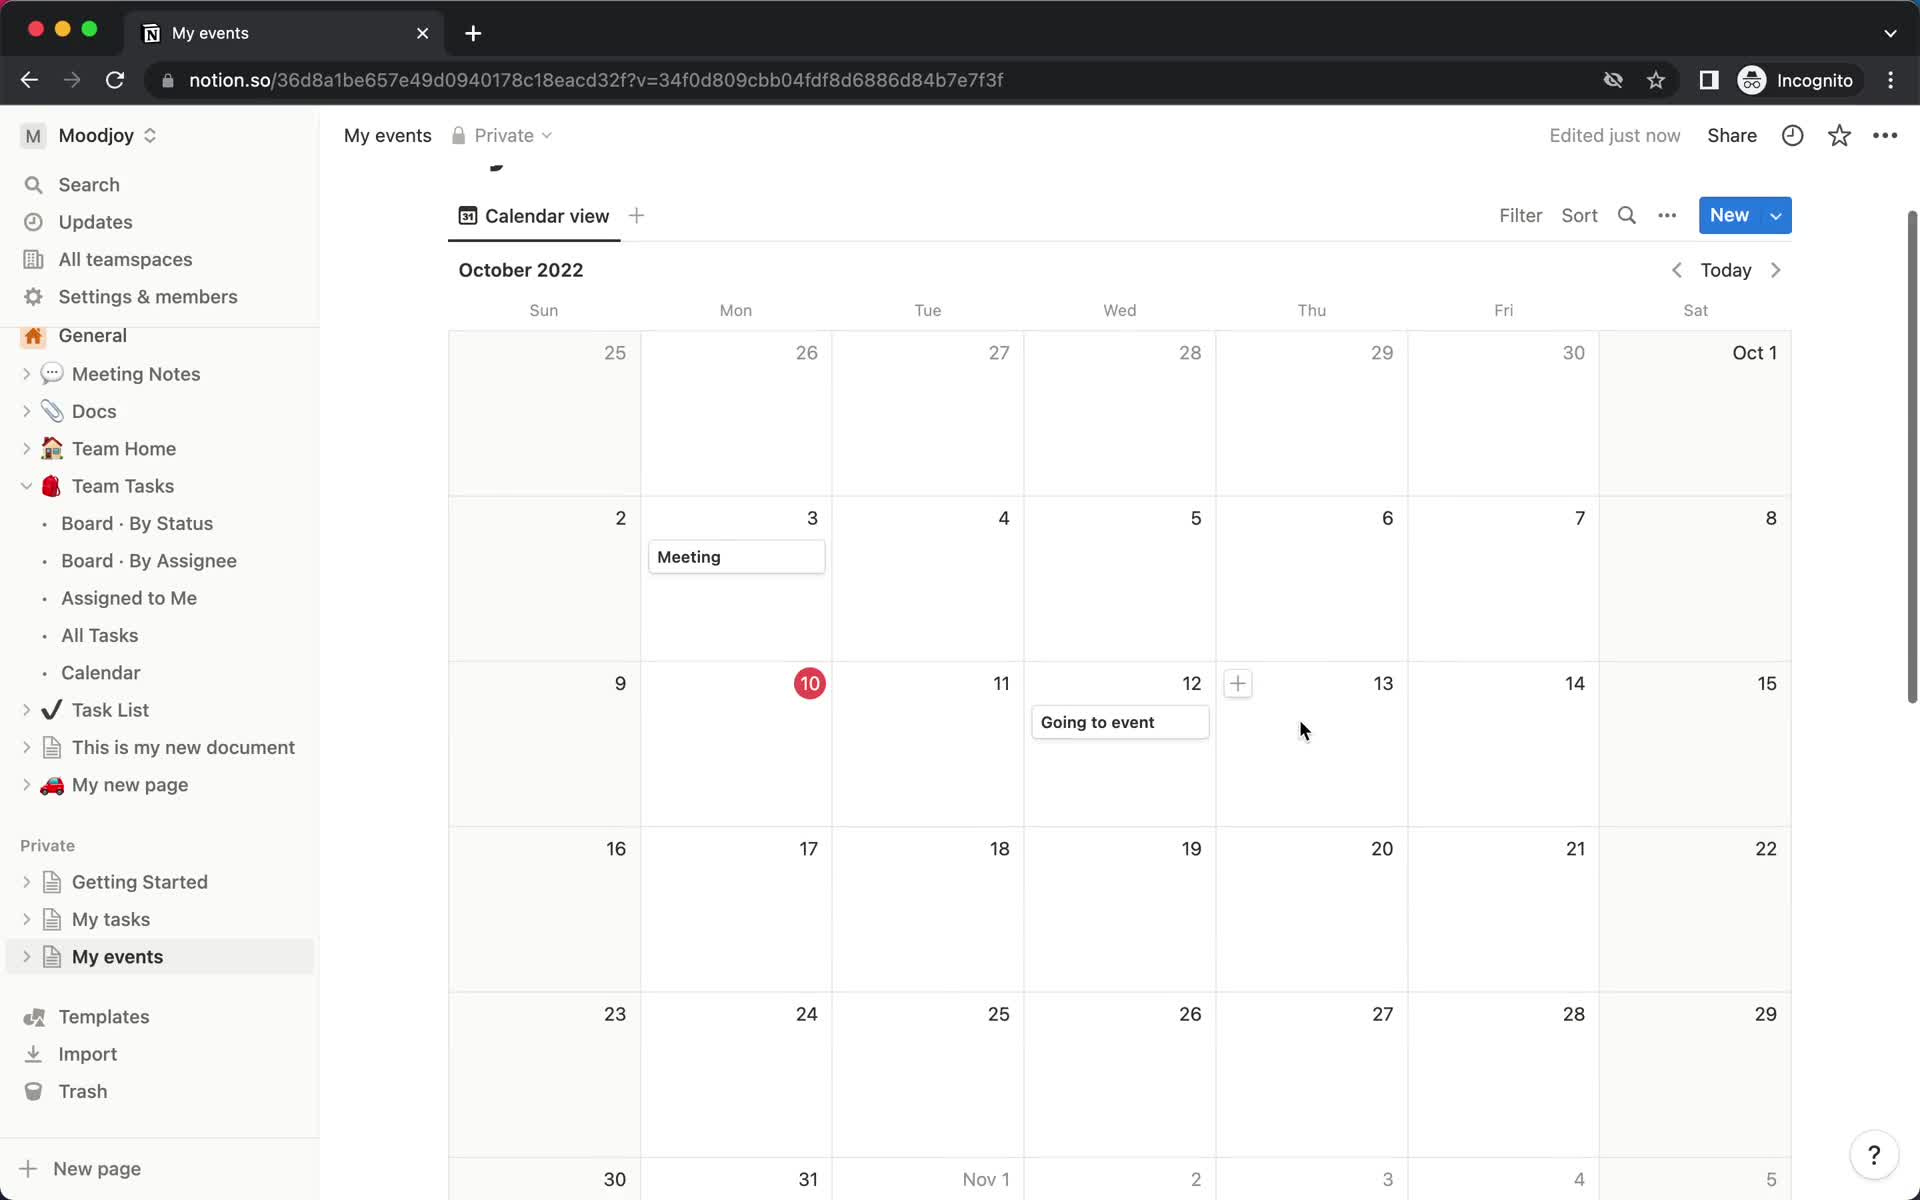Click Today button to return to current date
Screen dimensions: 1920x1200
point(1725,270)
